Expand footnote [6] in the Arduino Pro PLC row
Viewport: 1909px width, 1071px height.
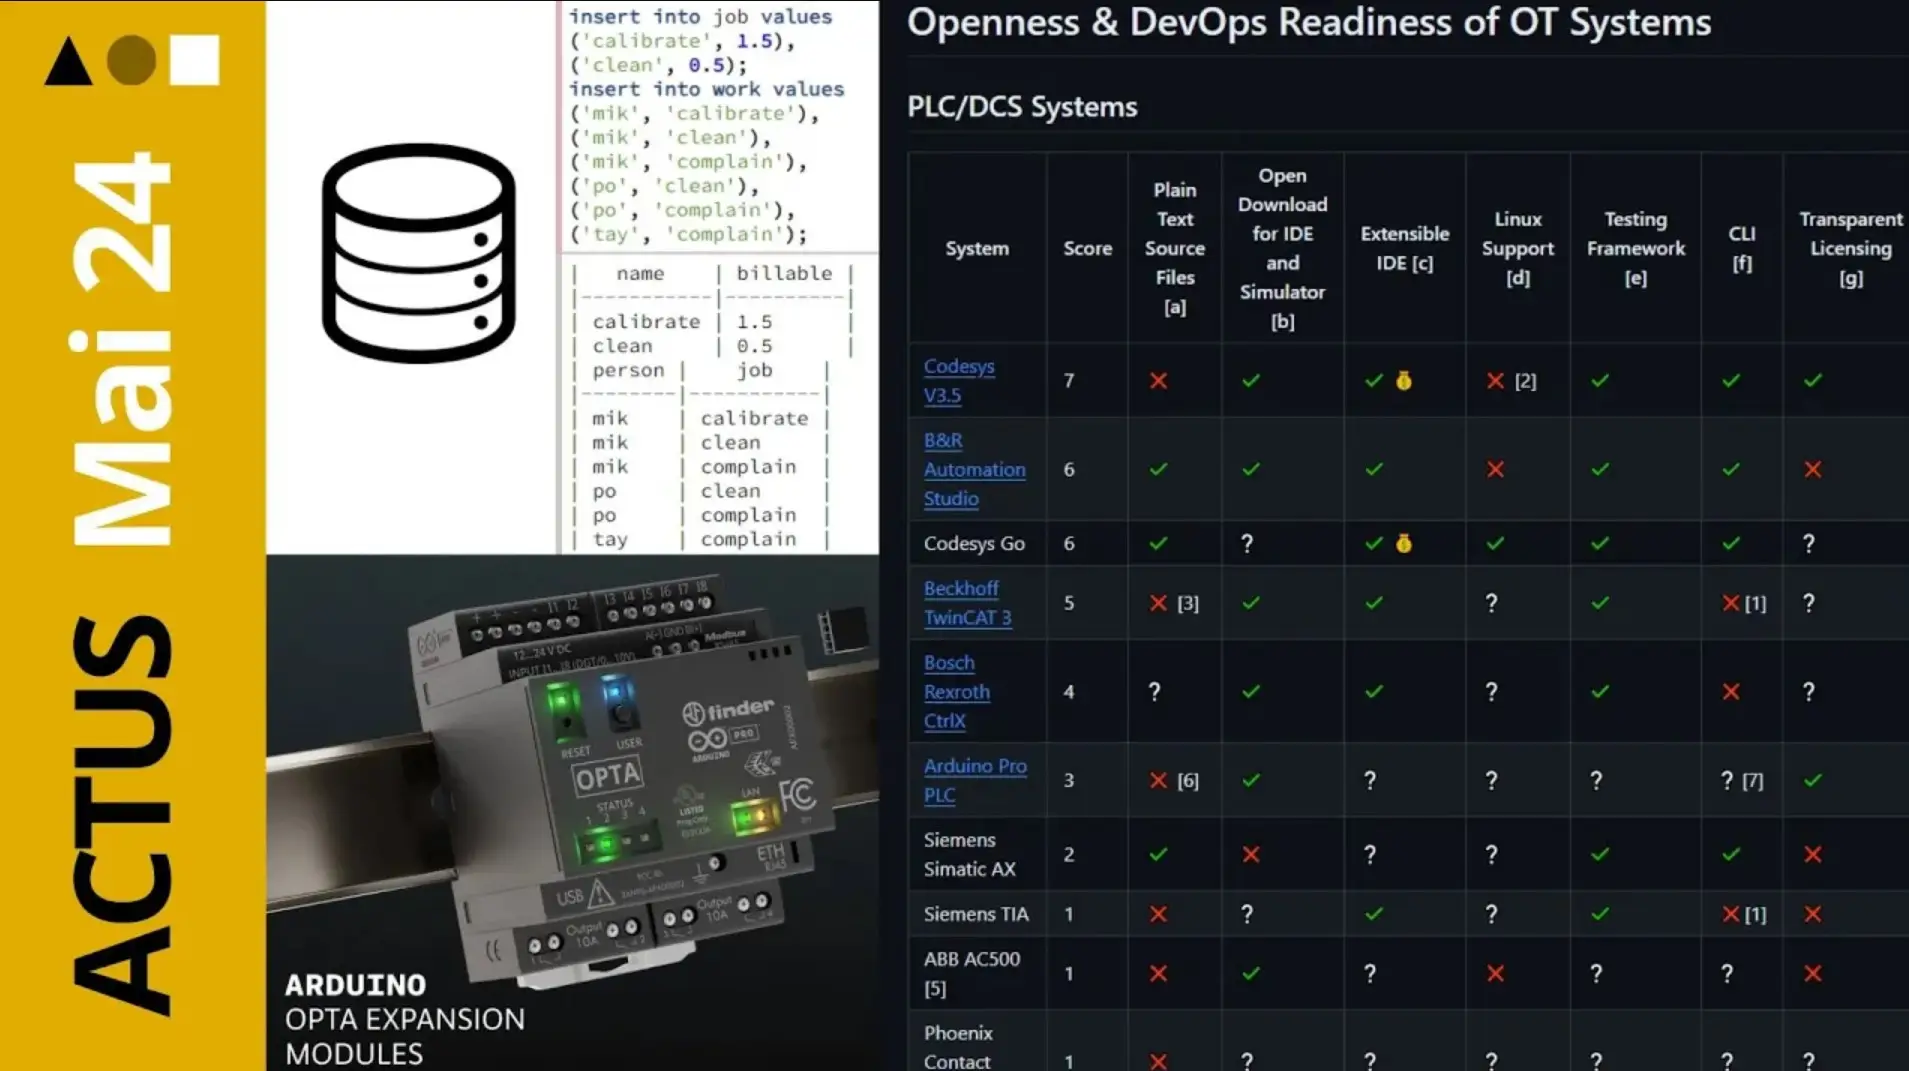1187,780
